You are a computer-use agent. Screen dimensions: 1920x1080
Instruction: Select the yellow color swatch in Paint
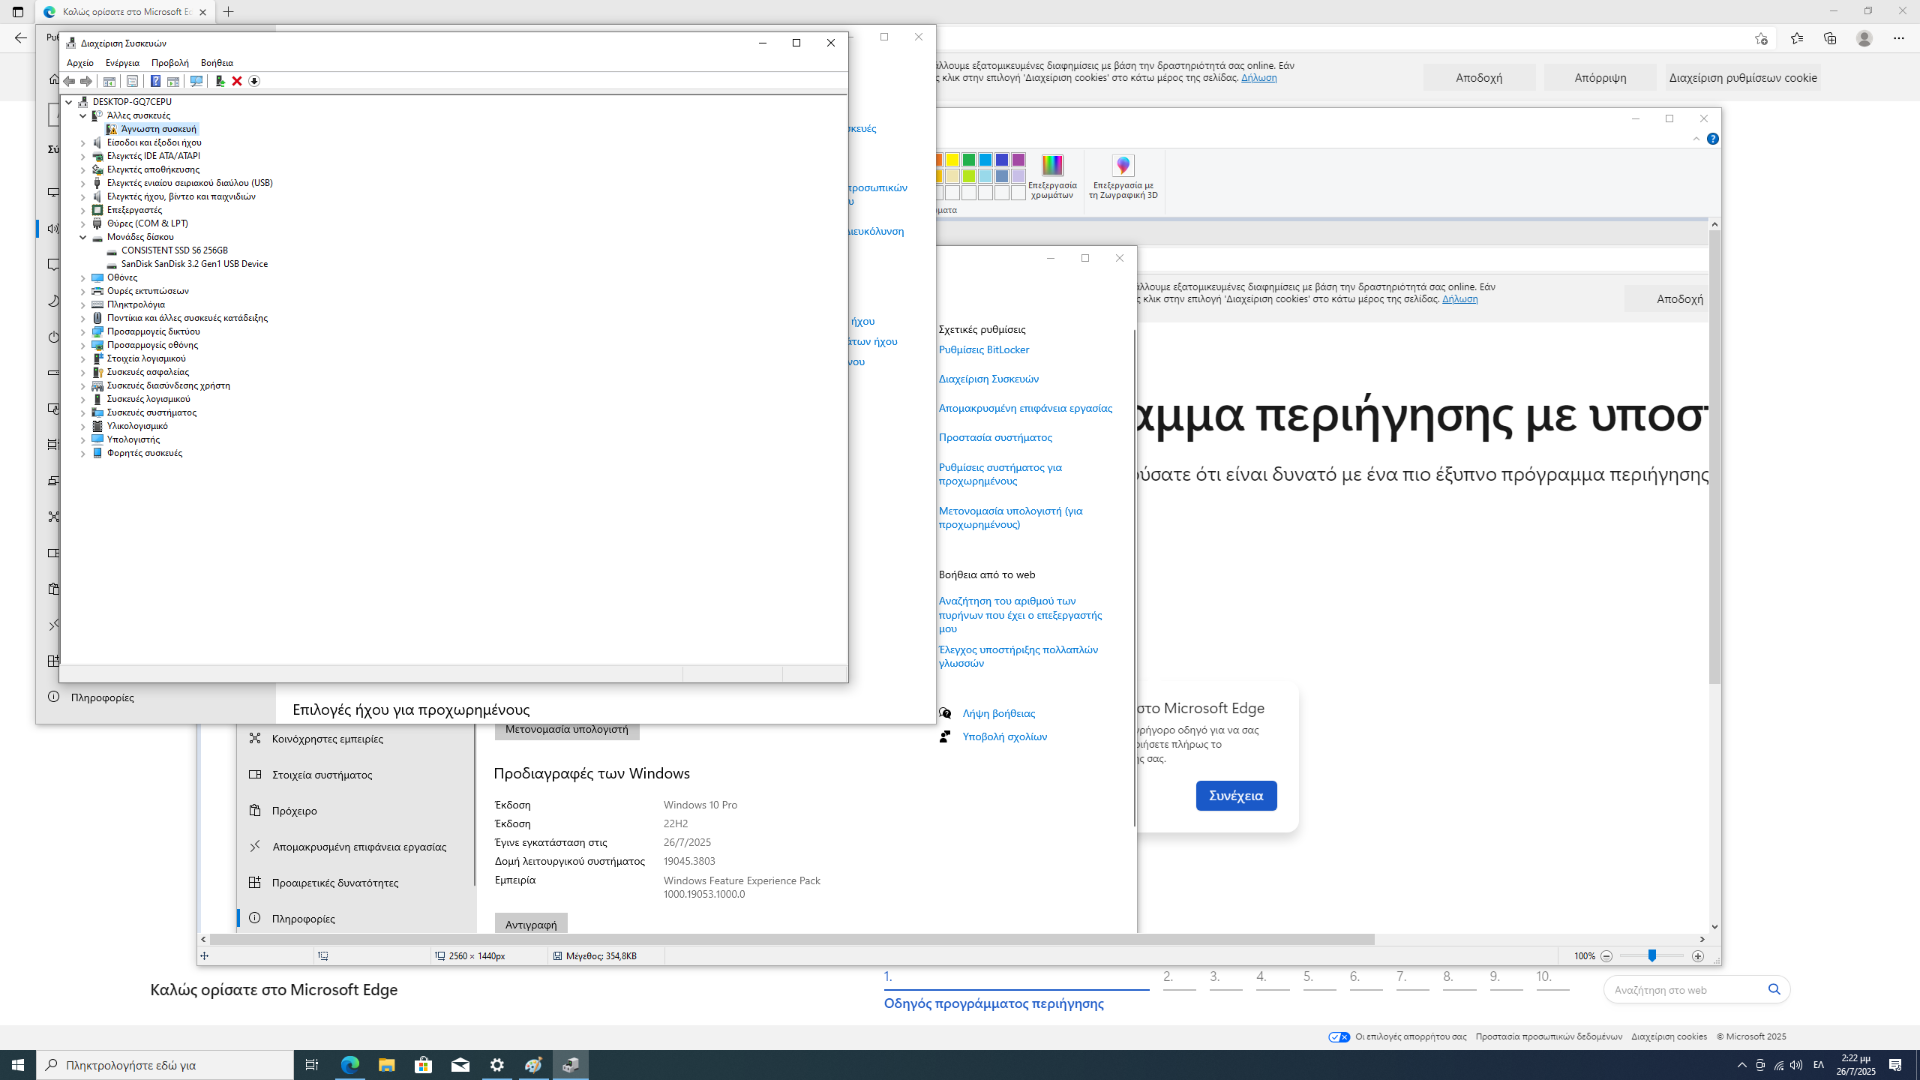[952, 160]
